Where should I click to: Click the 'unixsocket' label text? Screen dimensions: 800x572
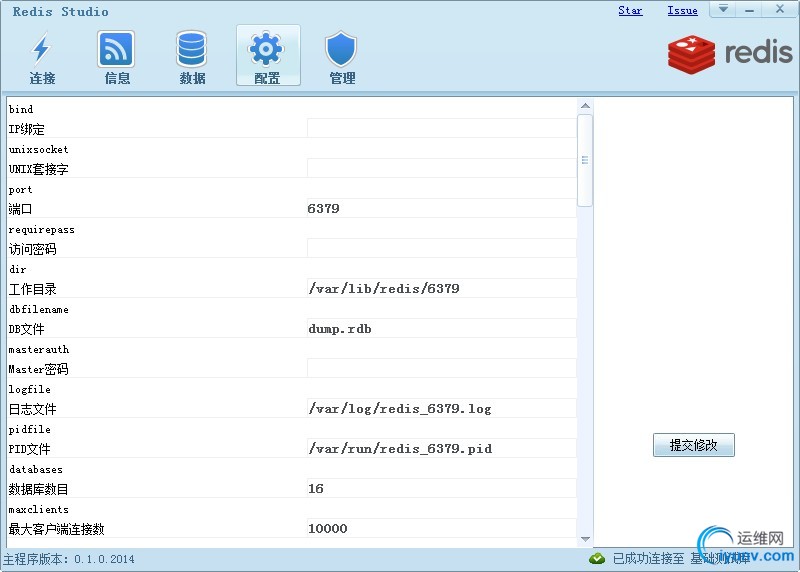[x=38, y=150]
